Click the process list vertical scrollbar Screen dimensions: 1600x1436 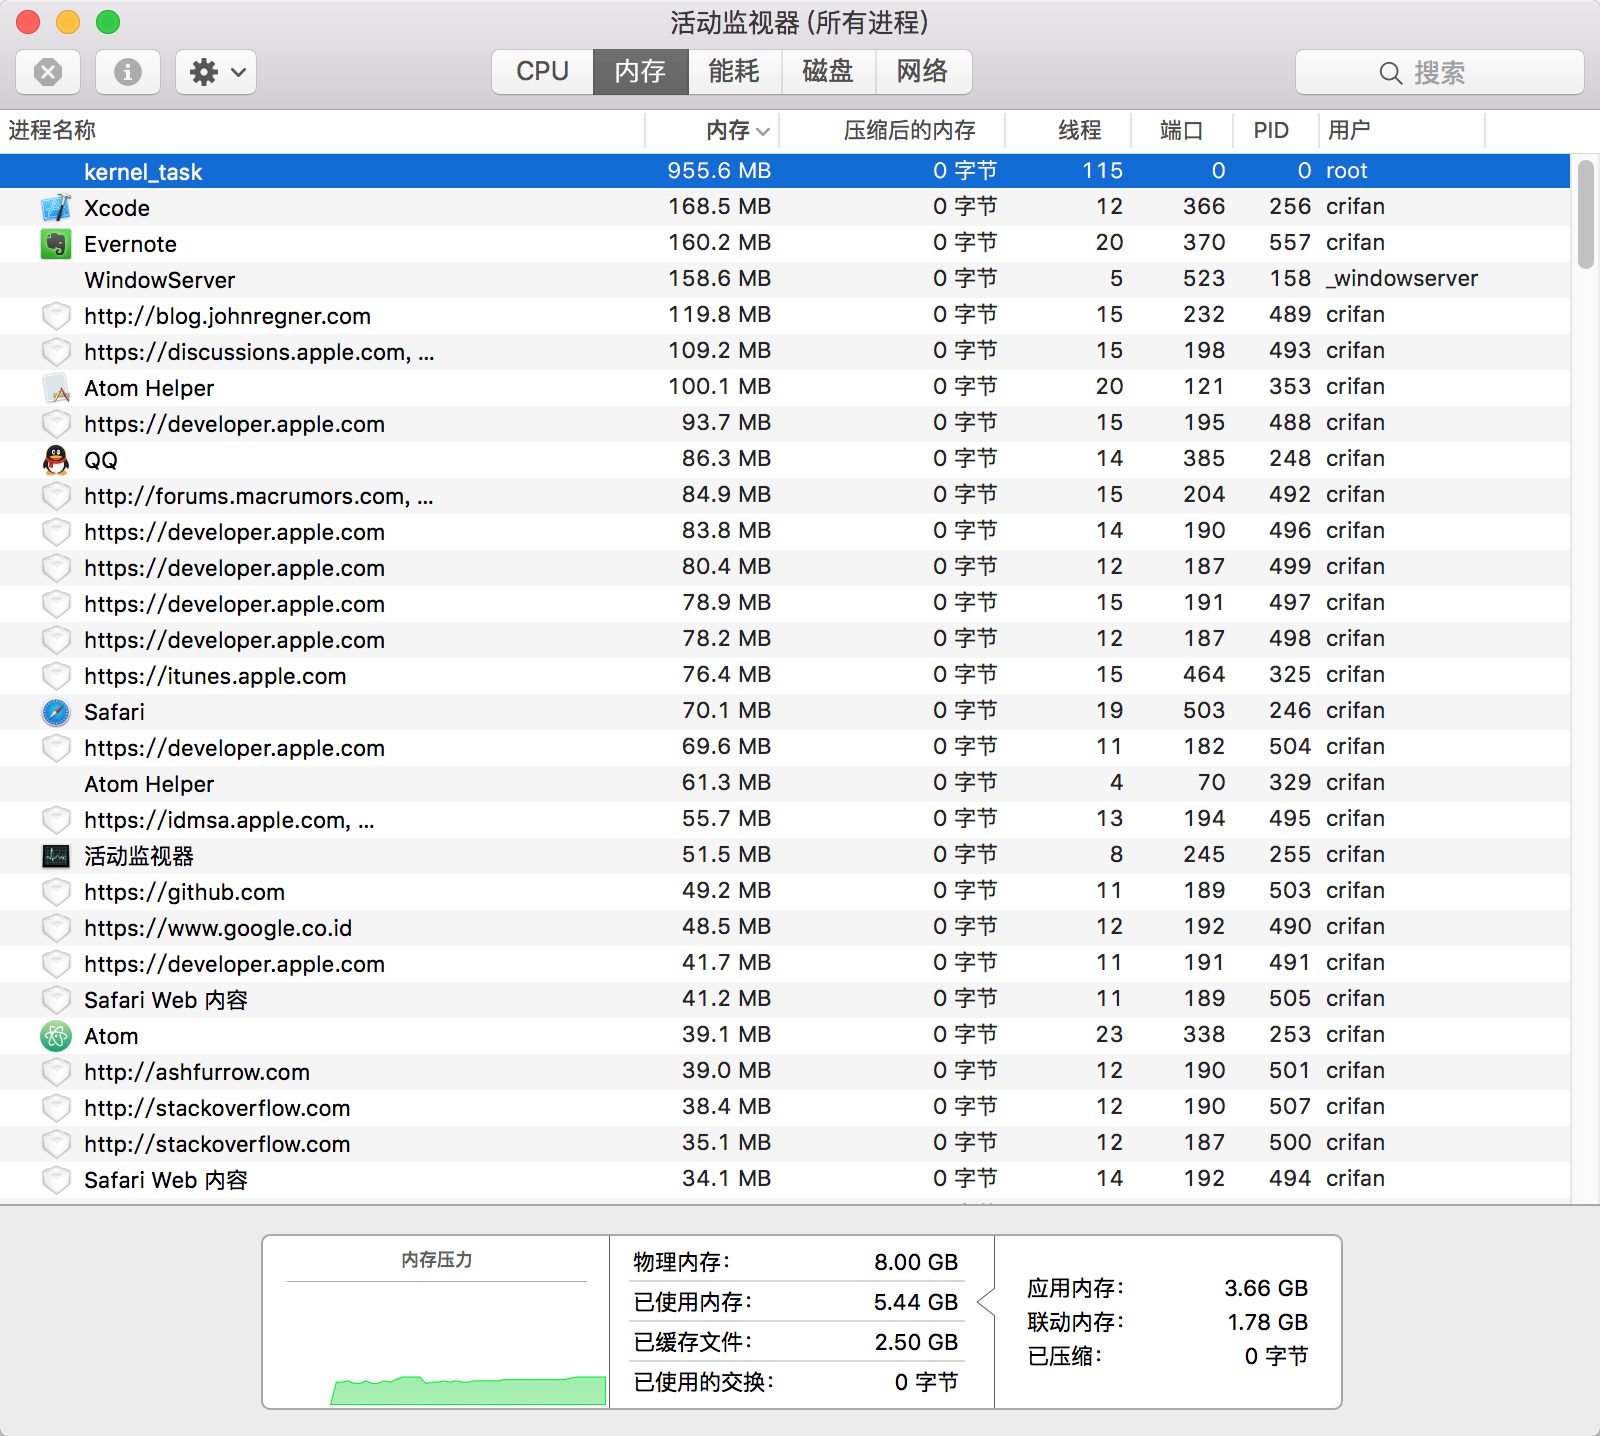tap(1586, 215)
